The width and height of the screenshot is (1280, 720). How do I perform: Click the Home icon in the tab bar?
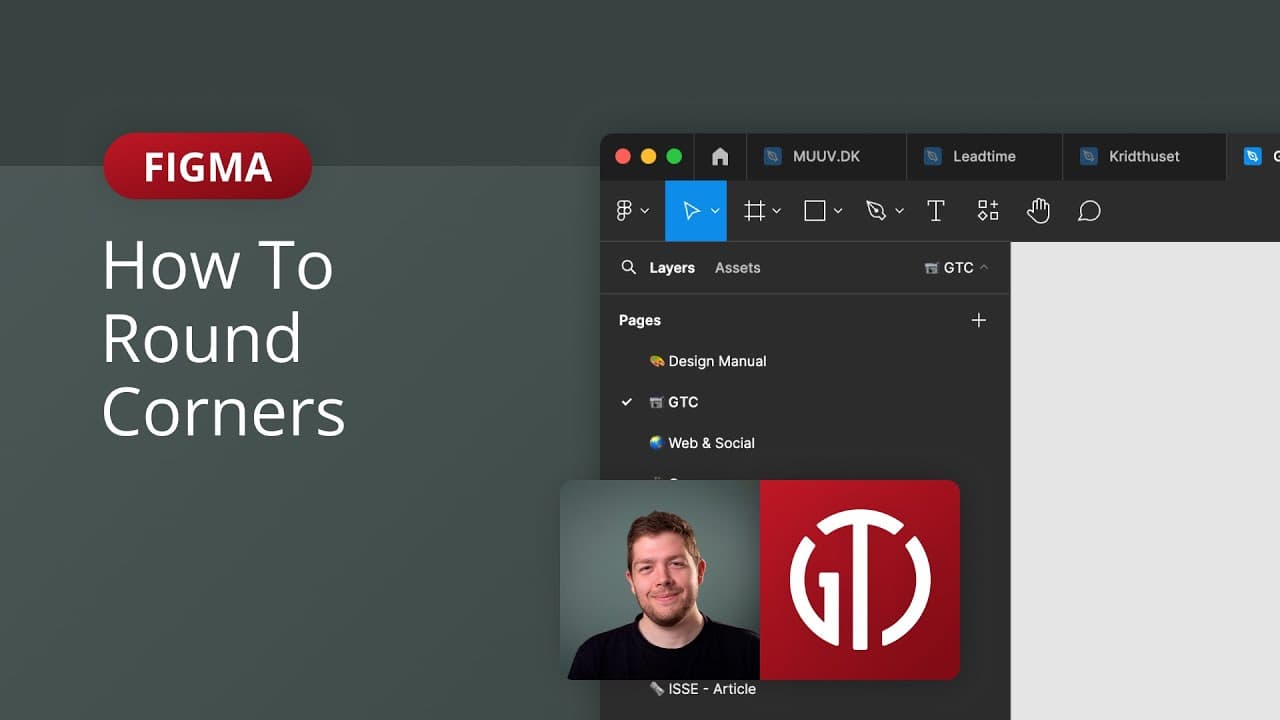[720, 157]
